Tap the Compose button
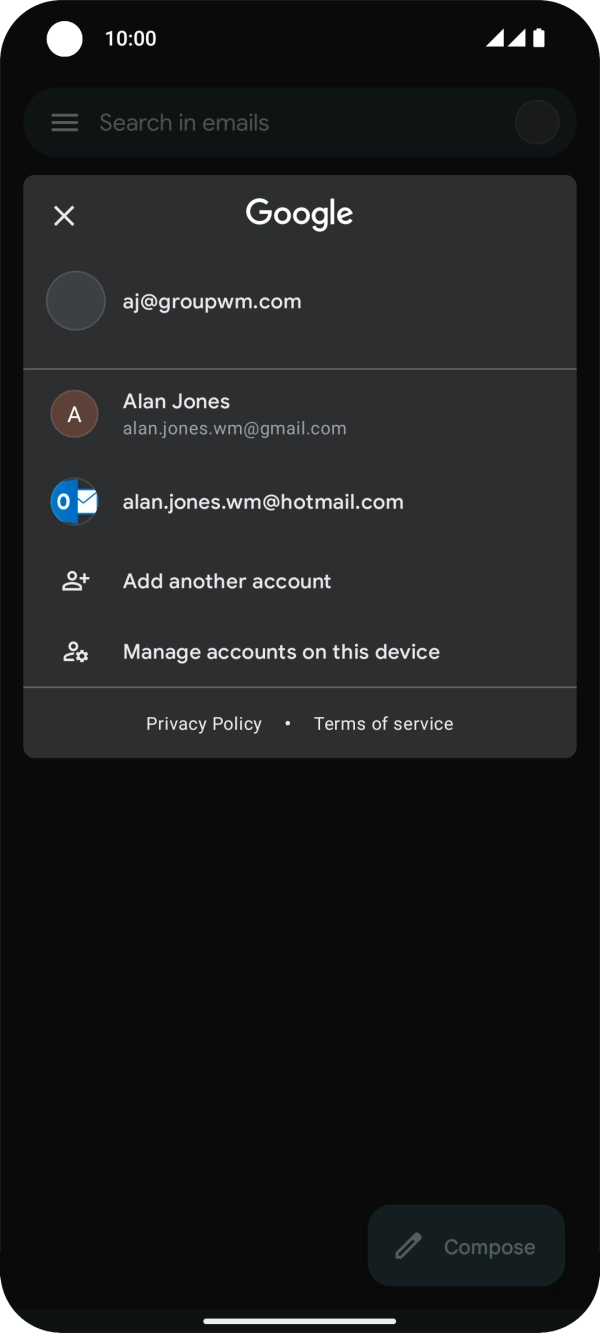Screen dimensions: 600x1333 tap(467, 1246)
